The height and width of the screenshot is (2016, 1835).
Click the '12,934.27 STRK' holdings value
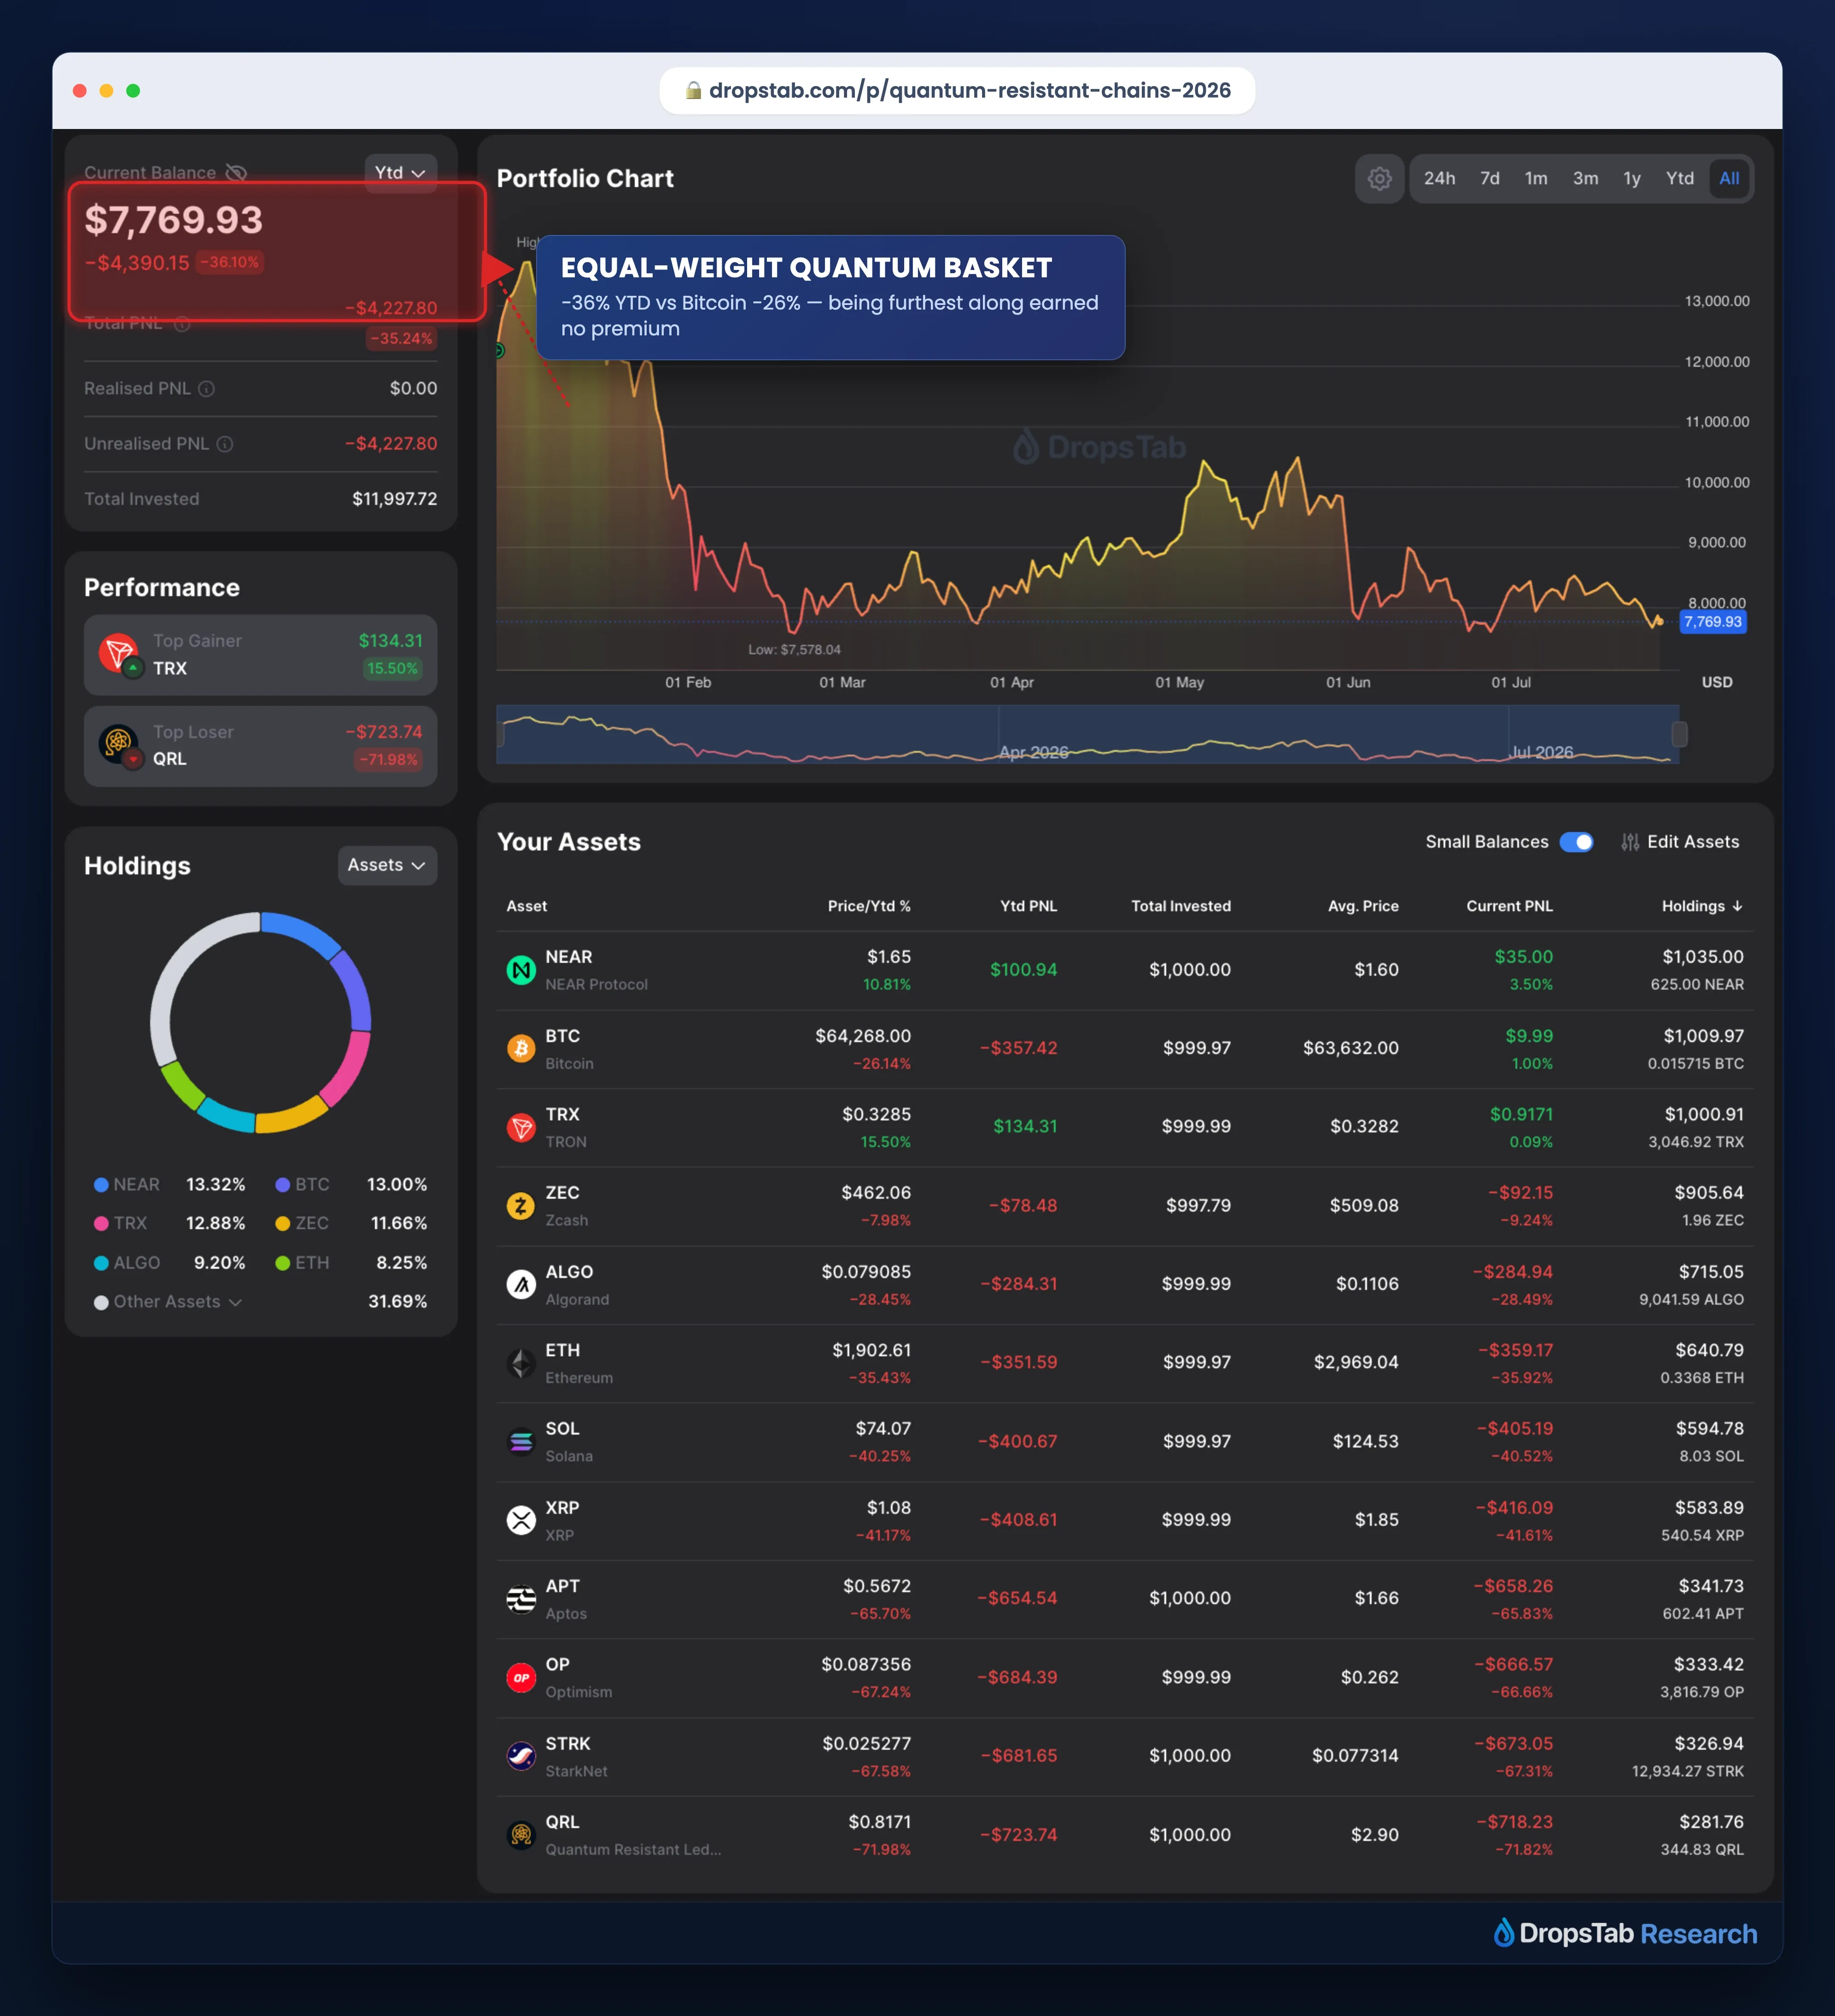click(1688, 1771)
